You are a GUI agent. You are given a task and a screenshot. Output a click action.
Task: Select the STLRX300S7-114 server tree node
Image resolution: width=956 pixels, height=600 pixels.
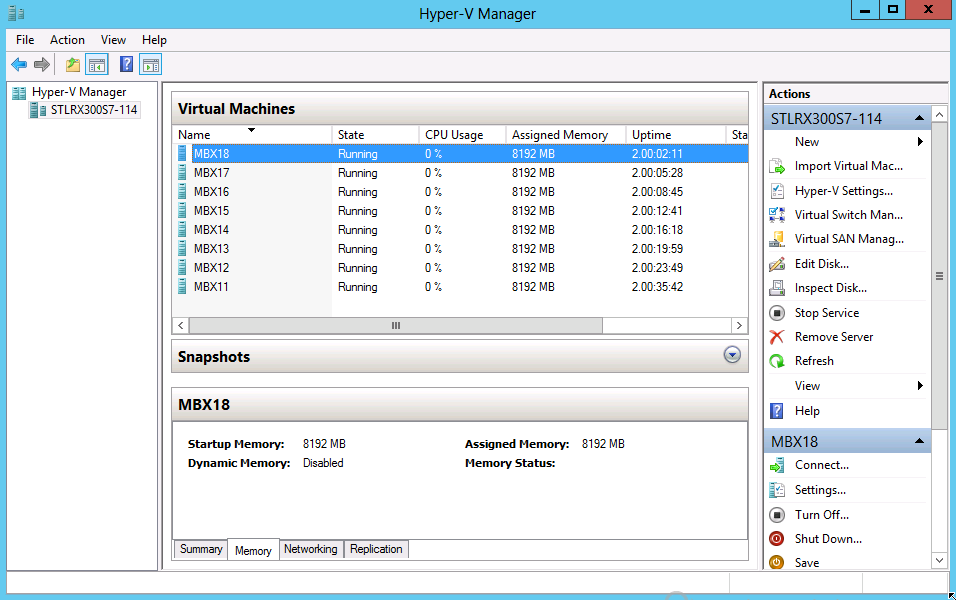pos(93,110)
